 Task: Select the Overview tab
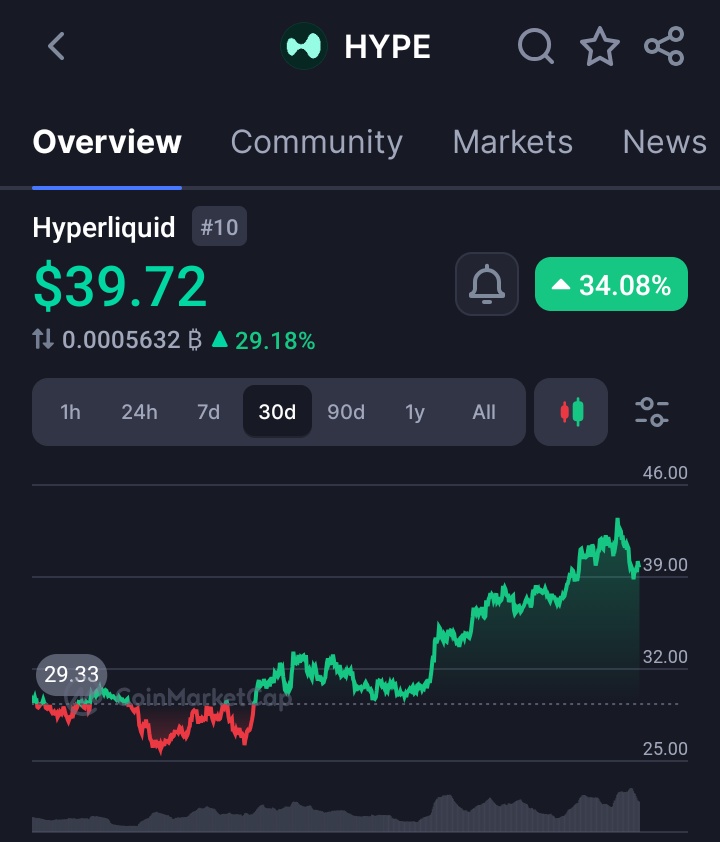[107, 142]
